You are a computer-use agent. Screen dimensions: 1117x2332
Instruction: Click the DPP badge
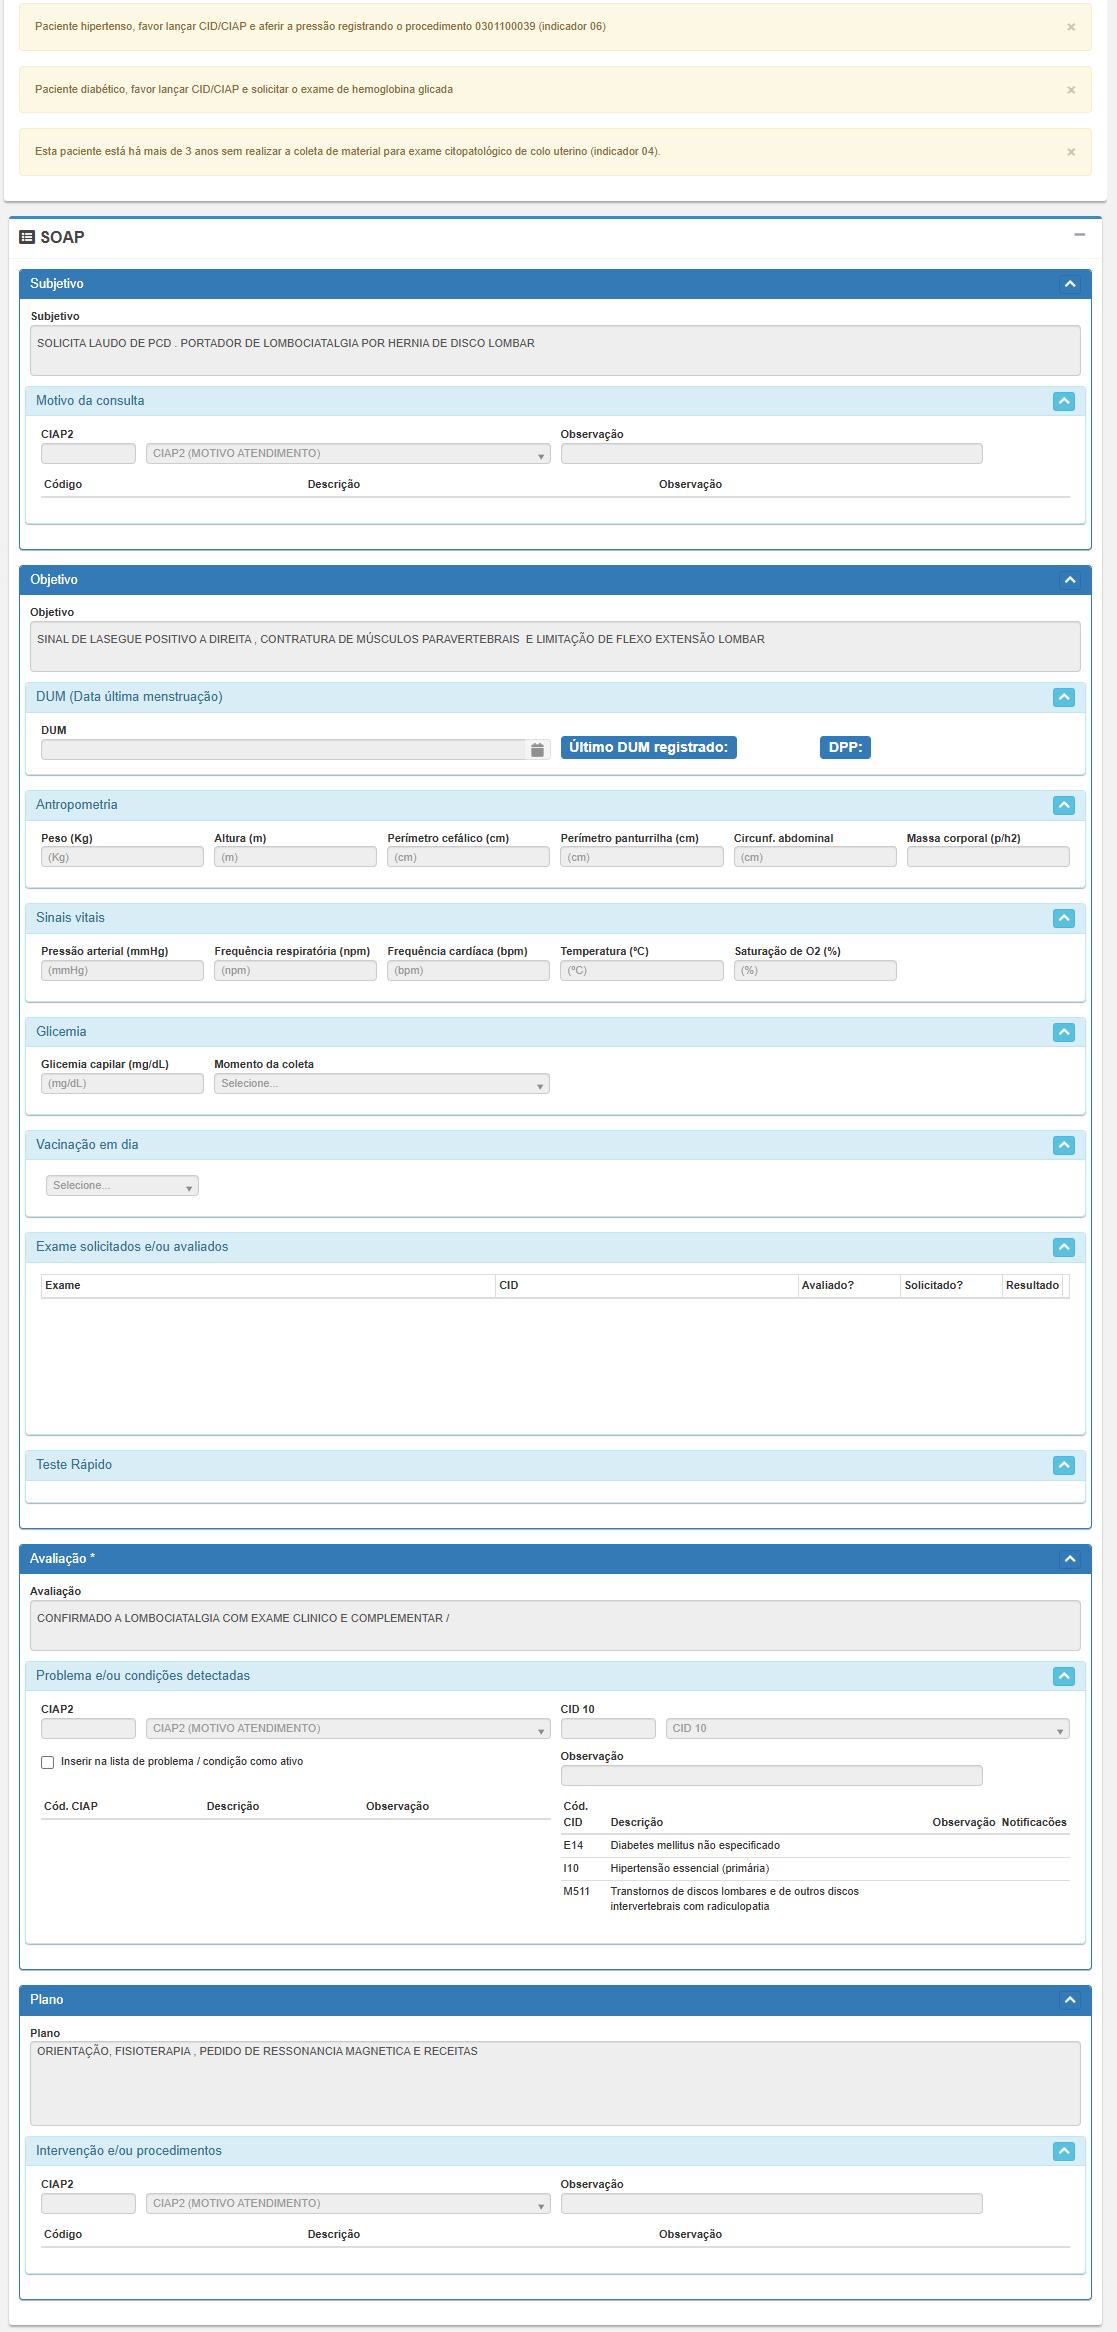[x=845, y=748]
